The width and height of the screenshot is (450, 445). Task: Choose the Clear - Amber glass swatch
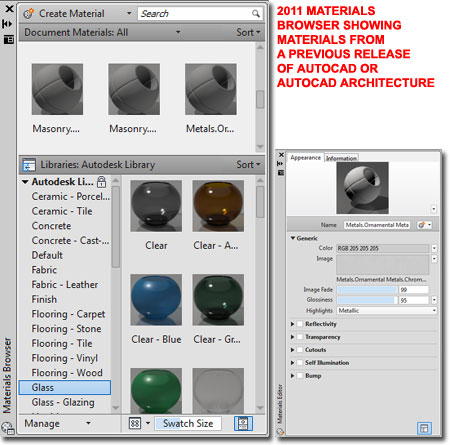pos(218,206)
